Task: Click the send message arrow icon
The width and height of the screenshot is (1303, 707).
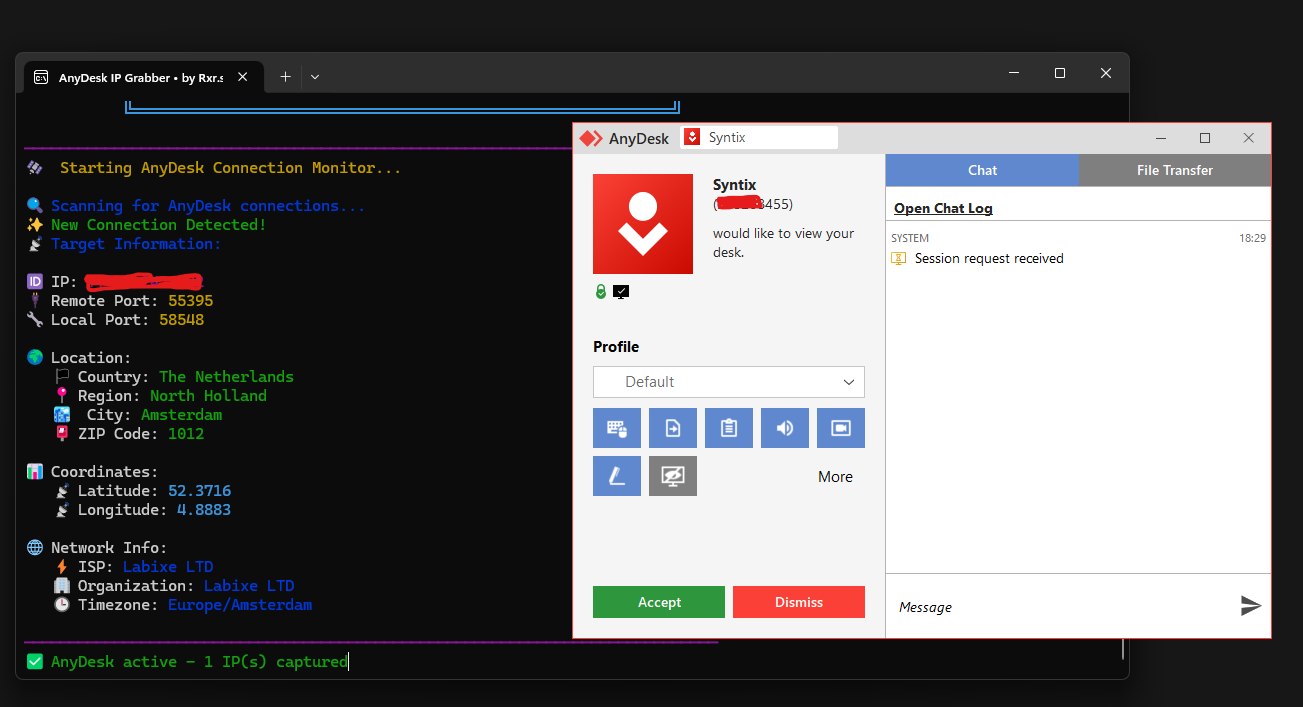Action: tap(1250, 605)
